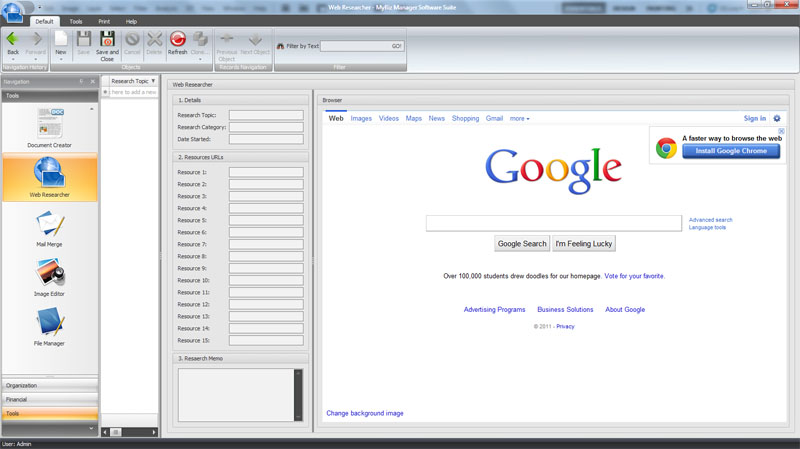Click the Sign in link

tap(755, 118)
